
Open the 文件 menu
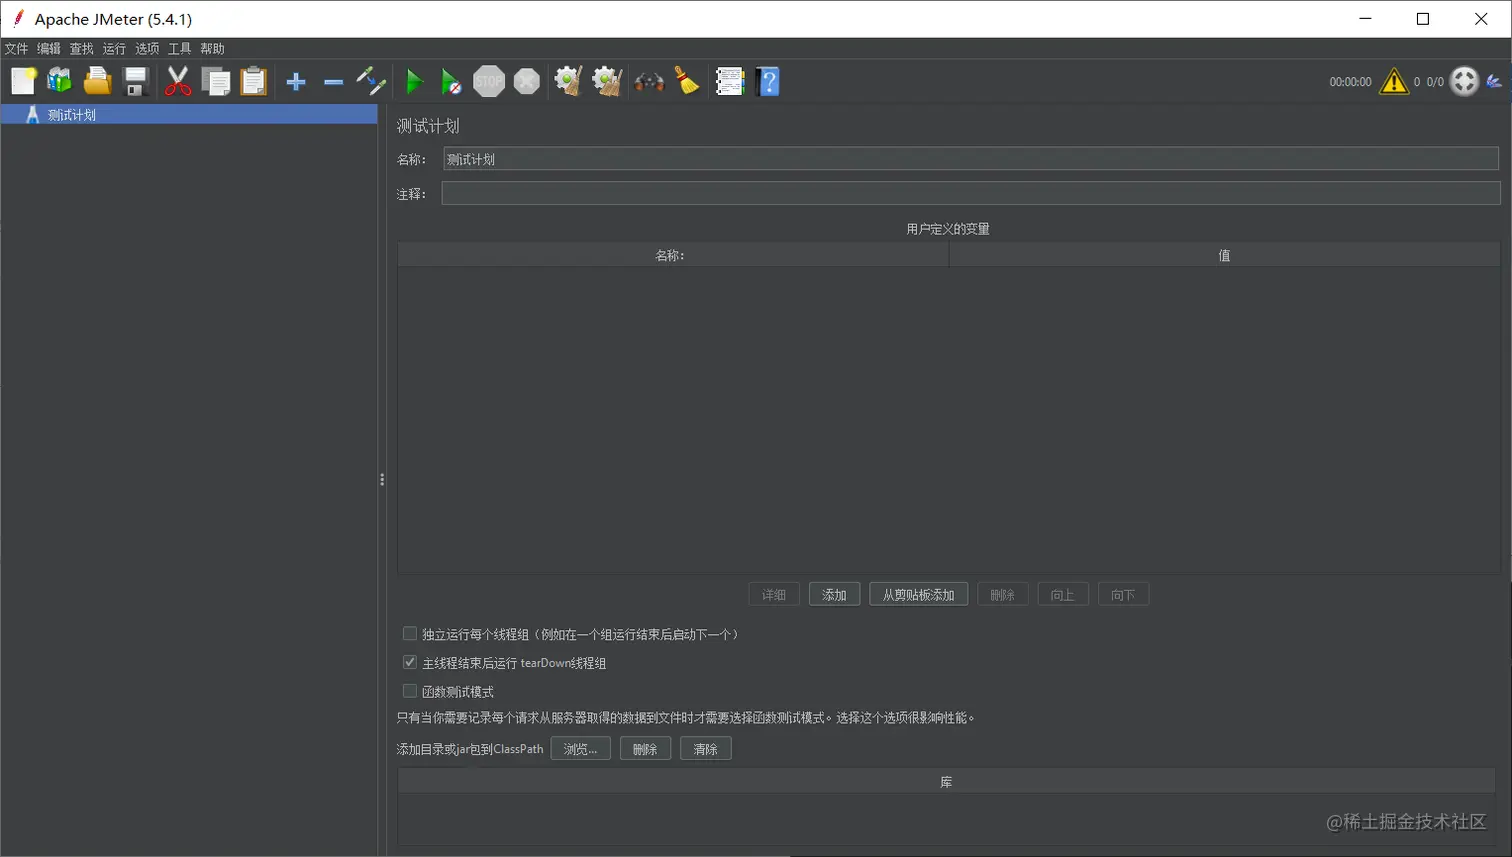coord(17,48)
